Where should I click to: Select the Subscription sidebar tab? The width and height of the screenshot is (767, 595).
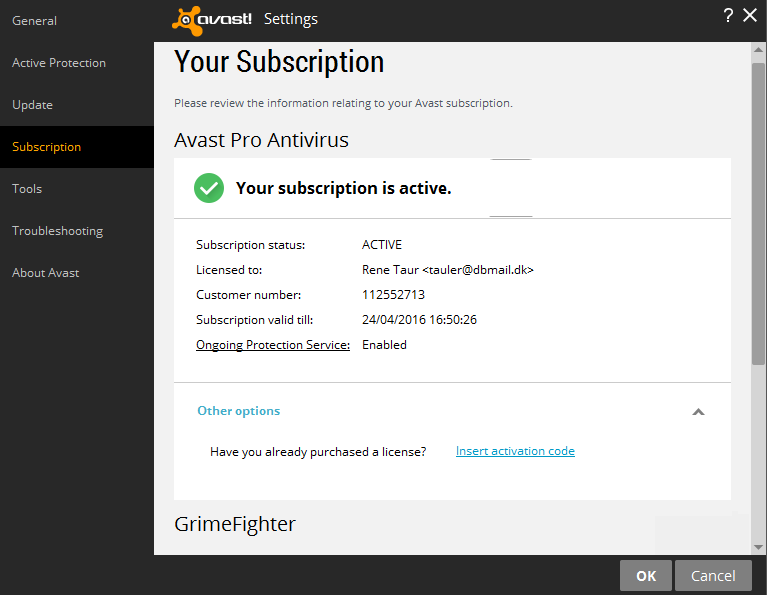[47, 147]
